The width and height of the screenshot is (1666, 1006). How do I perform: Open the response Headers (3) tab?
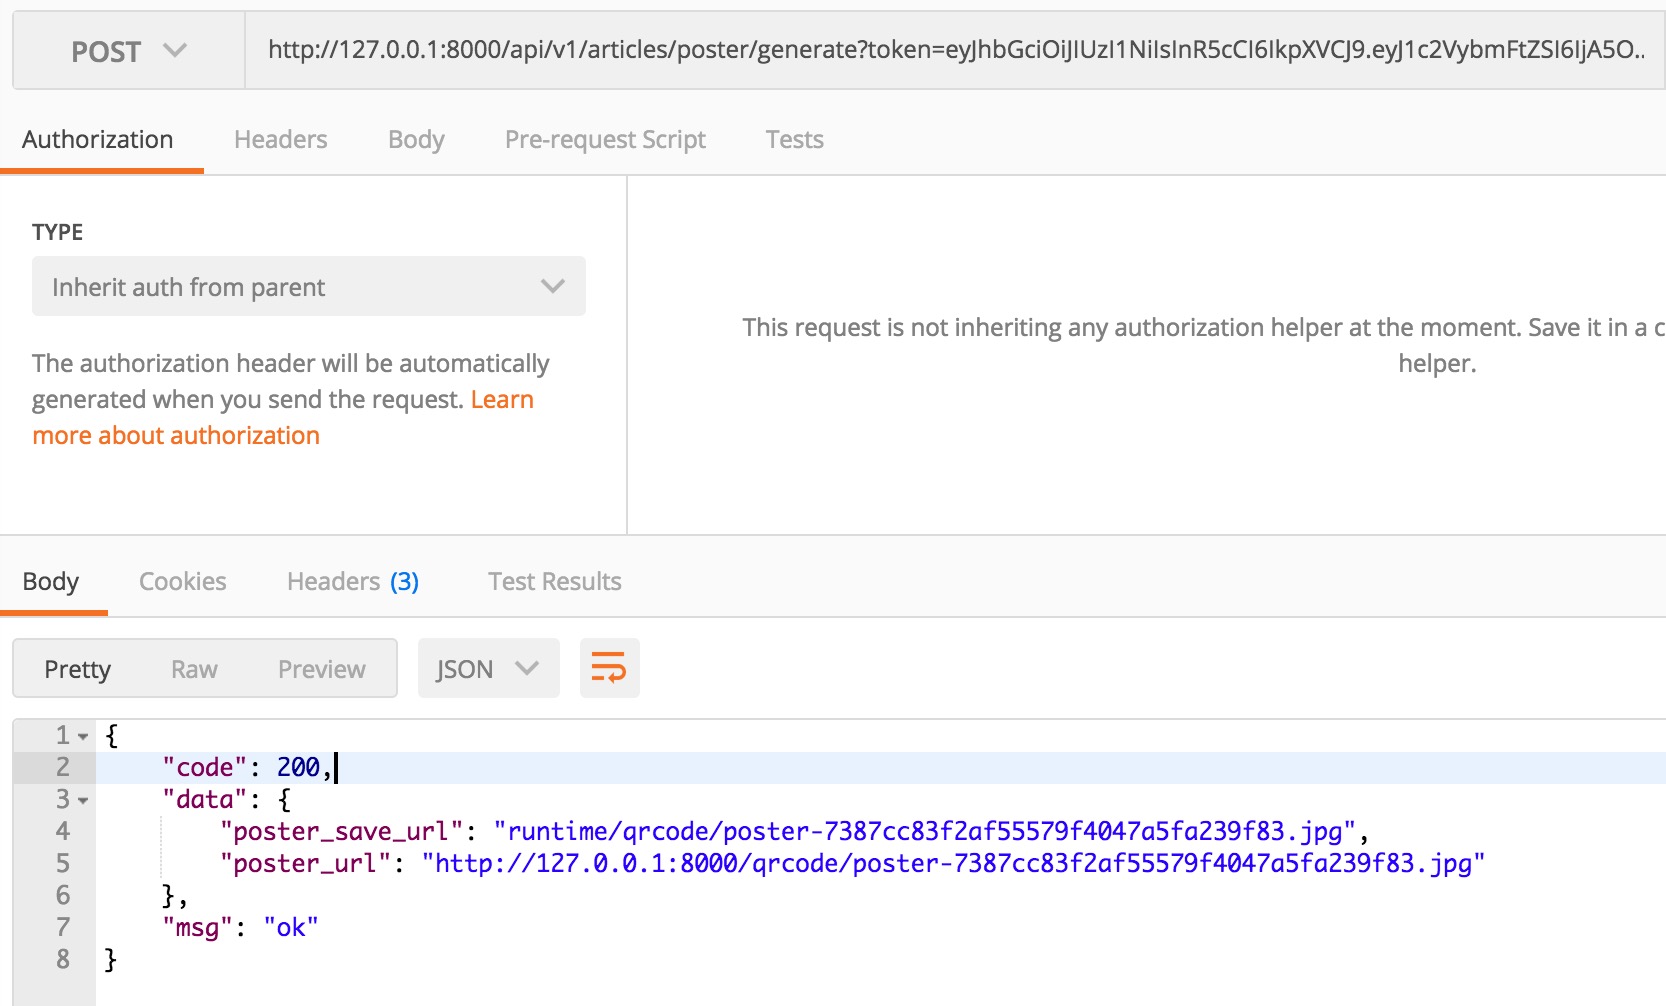352,582
